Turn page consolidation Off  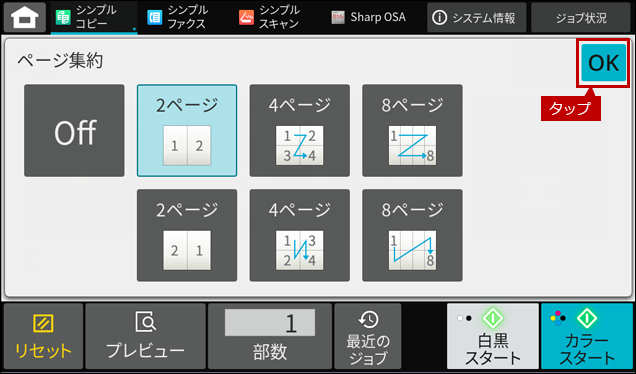[x=74, y=131]
